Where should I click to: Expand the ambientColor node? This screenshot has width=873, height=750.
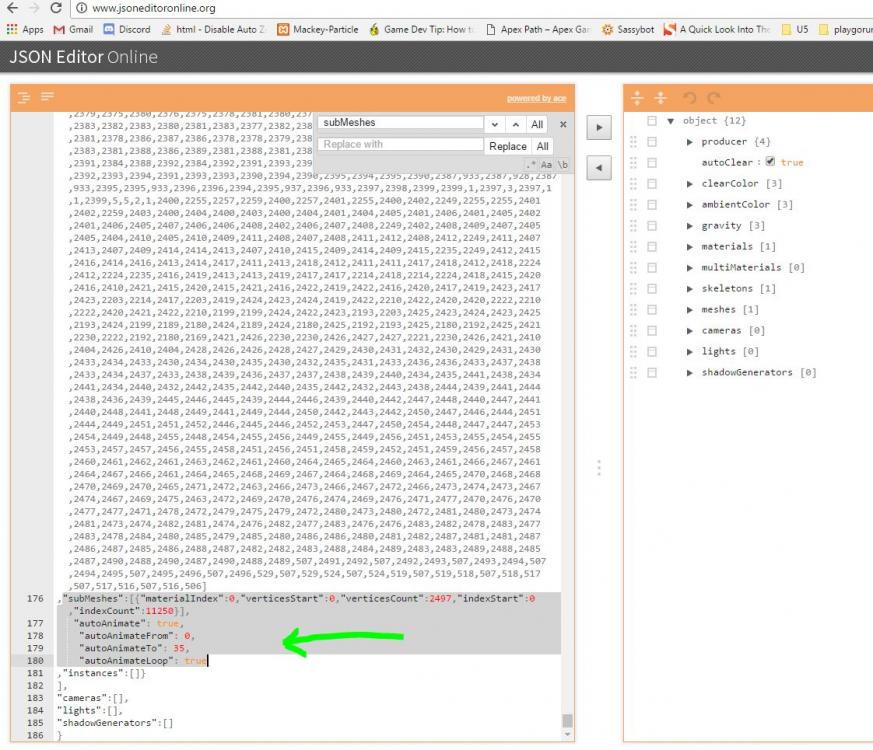[690, 205]
